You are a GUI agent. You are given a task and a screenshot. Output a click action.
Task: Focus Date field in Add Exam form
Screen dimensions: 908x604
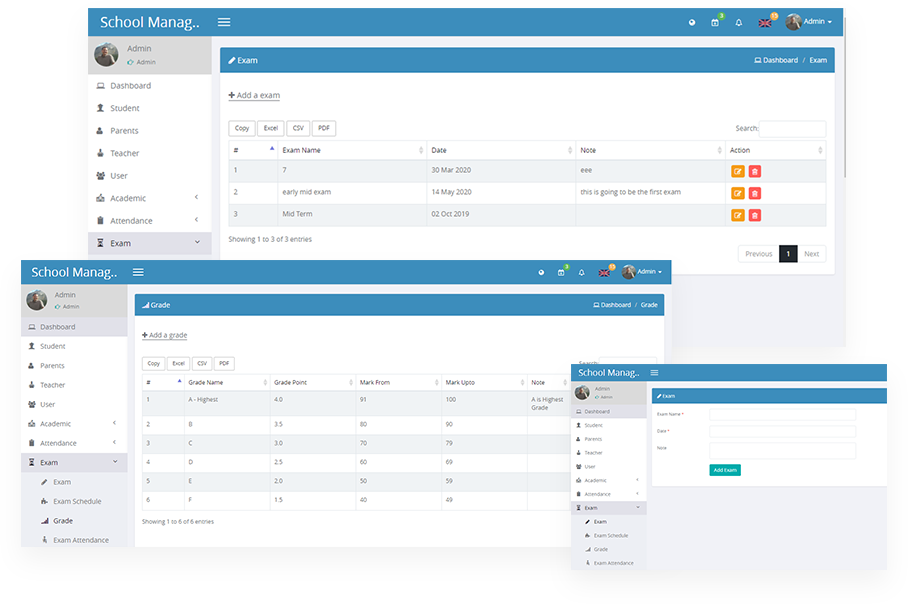[x=782, y=431]
